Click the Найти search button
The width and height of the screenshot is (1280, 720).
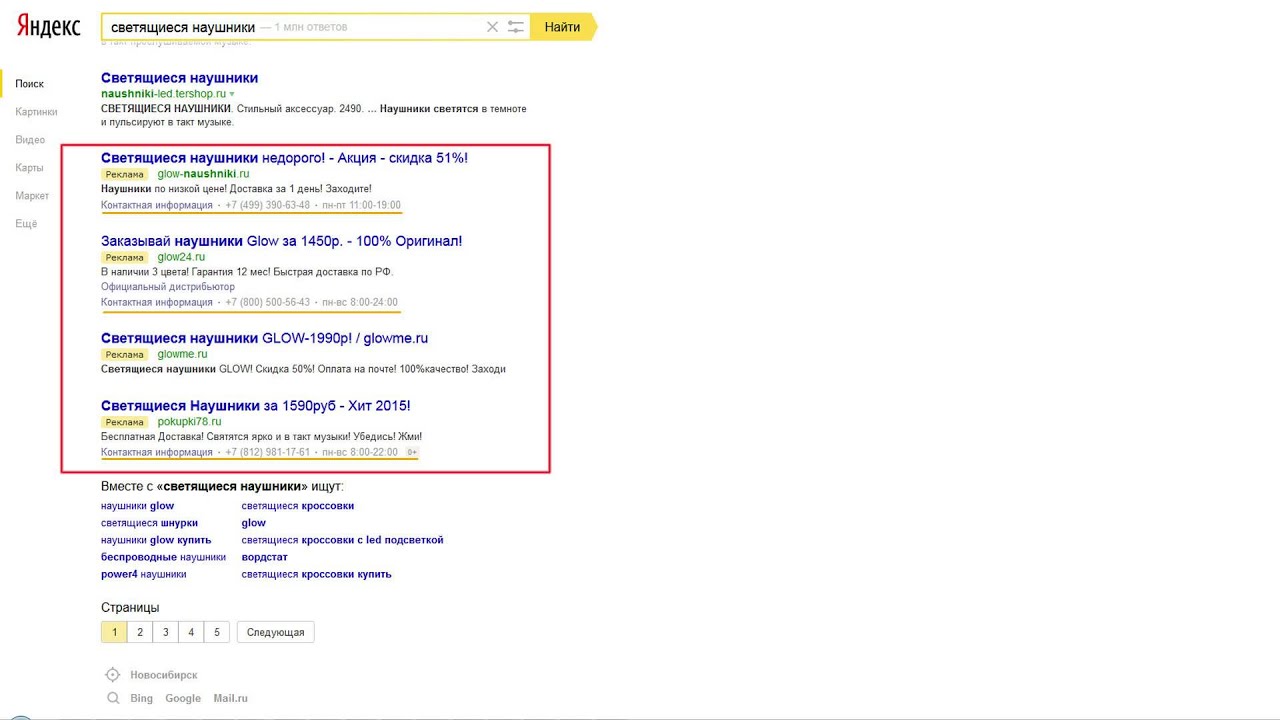click(x=563, y=27)
